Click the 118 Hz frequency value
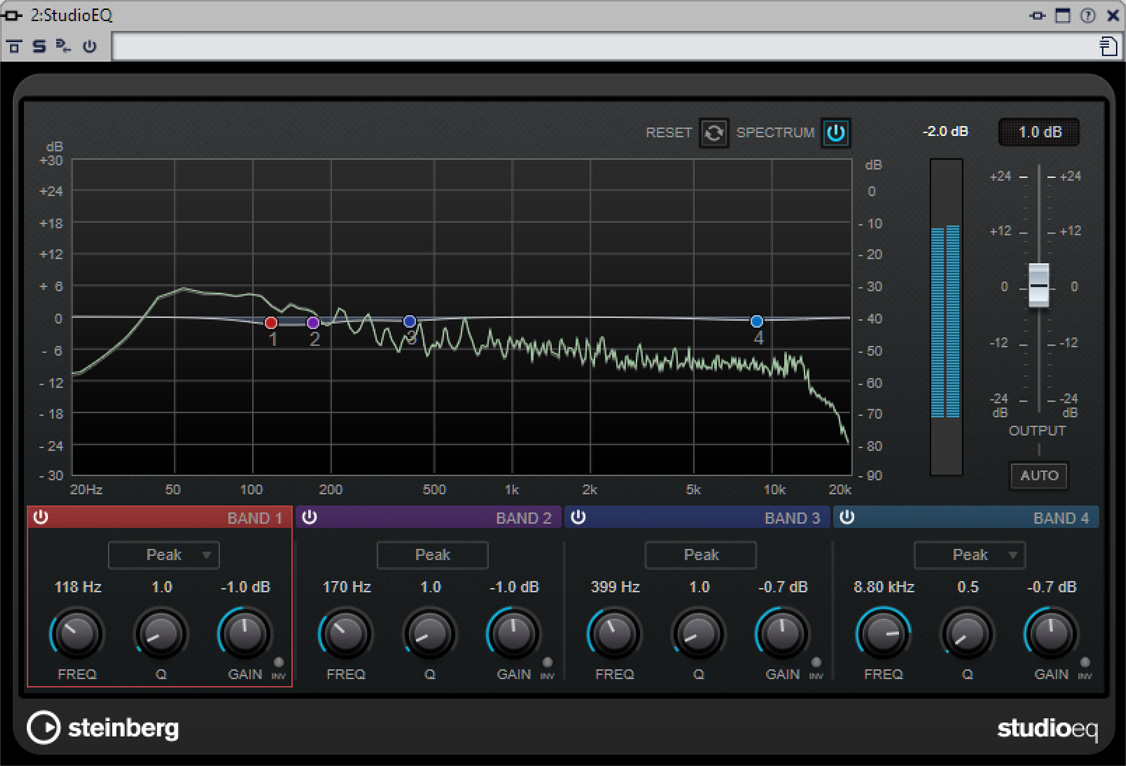Image resolution: width=1126 pixels, height=766 pixels. point(78,587)
